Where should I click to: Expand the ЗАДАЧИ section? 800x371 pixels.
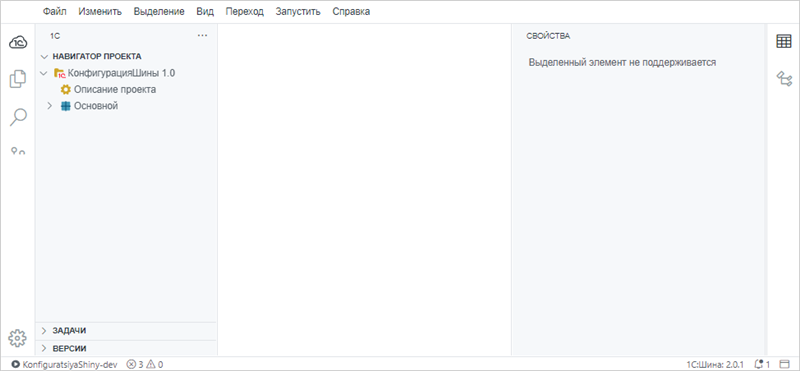click(x=44, y=331)
